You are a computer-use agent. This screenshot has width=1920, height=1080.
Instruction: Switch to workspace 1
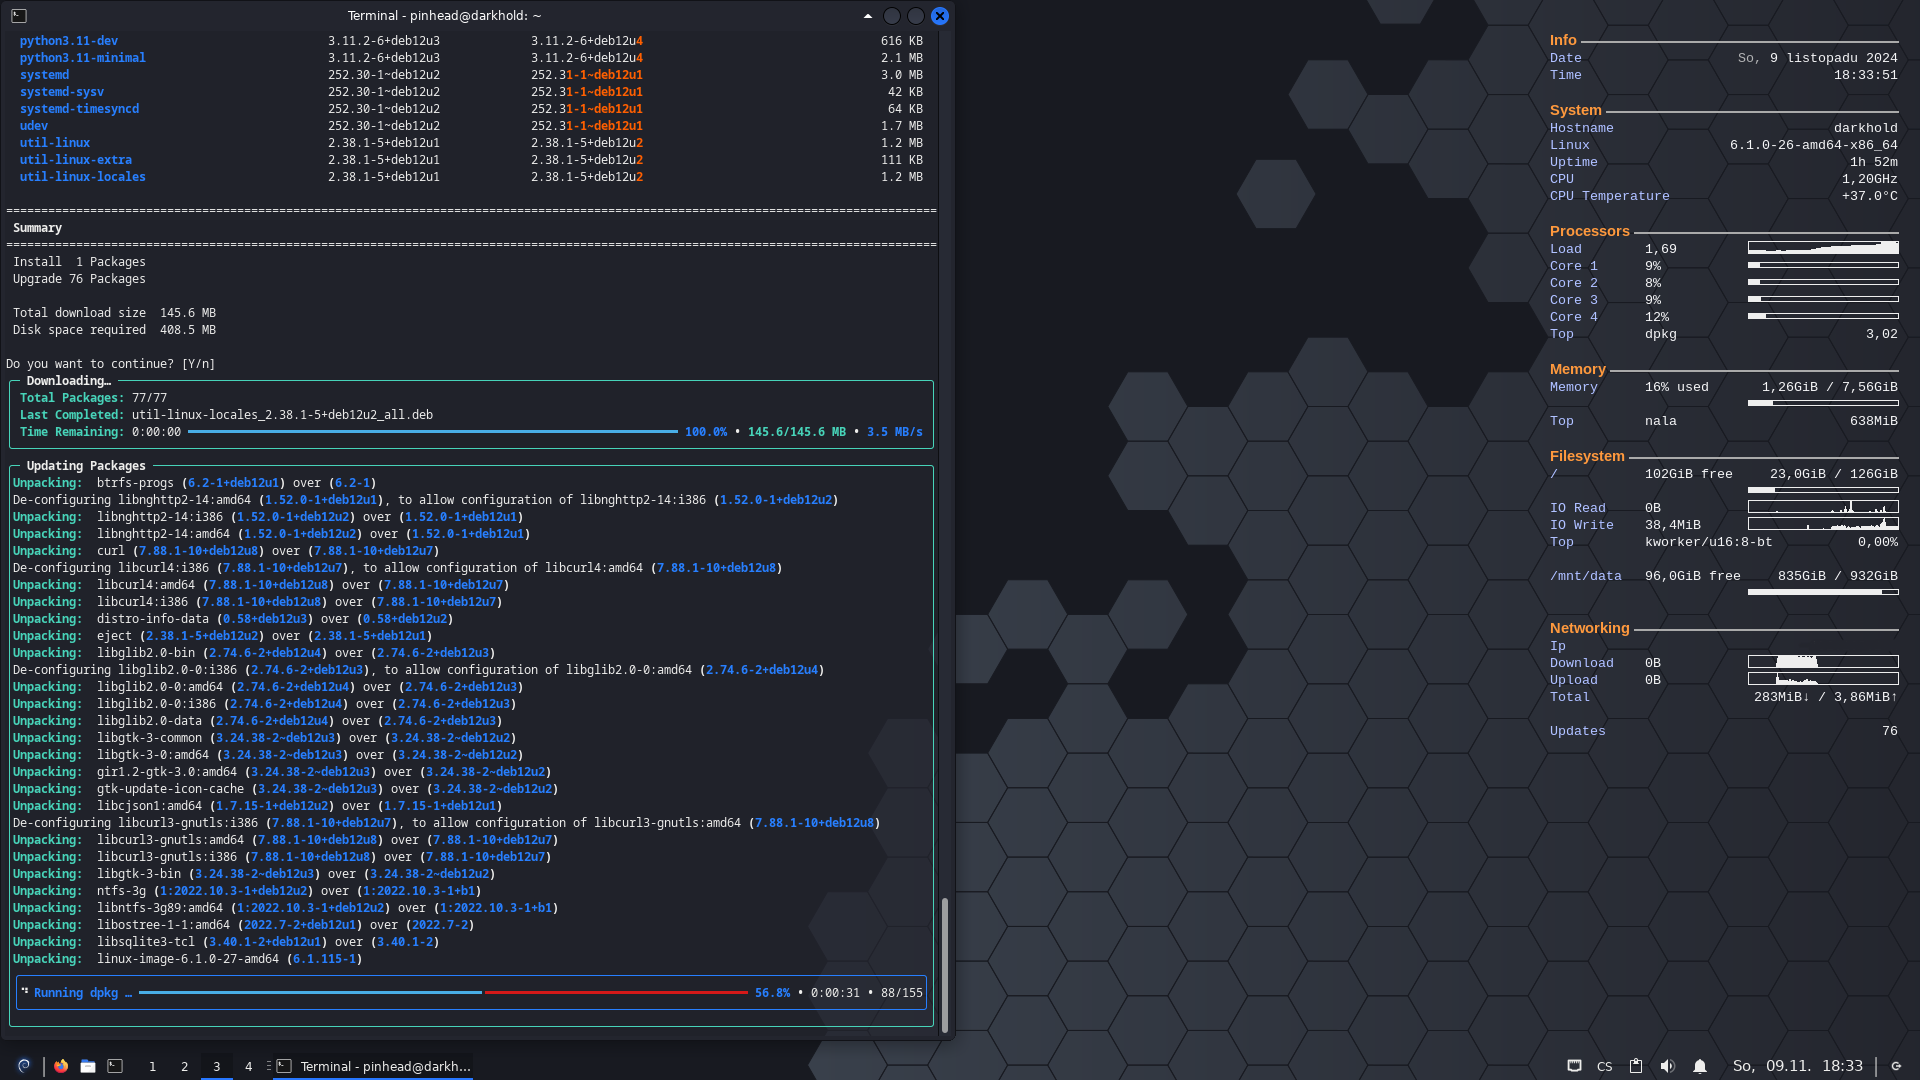pyautogui.click(x=152, y=1066)
